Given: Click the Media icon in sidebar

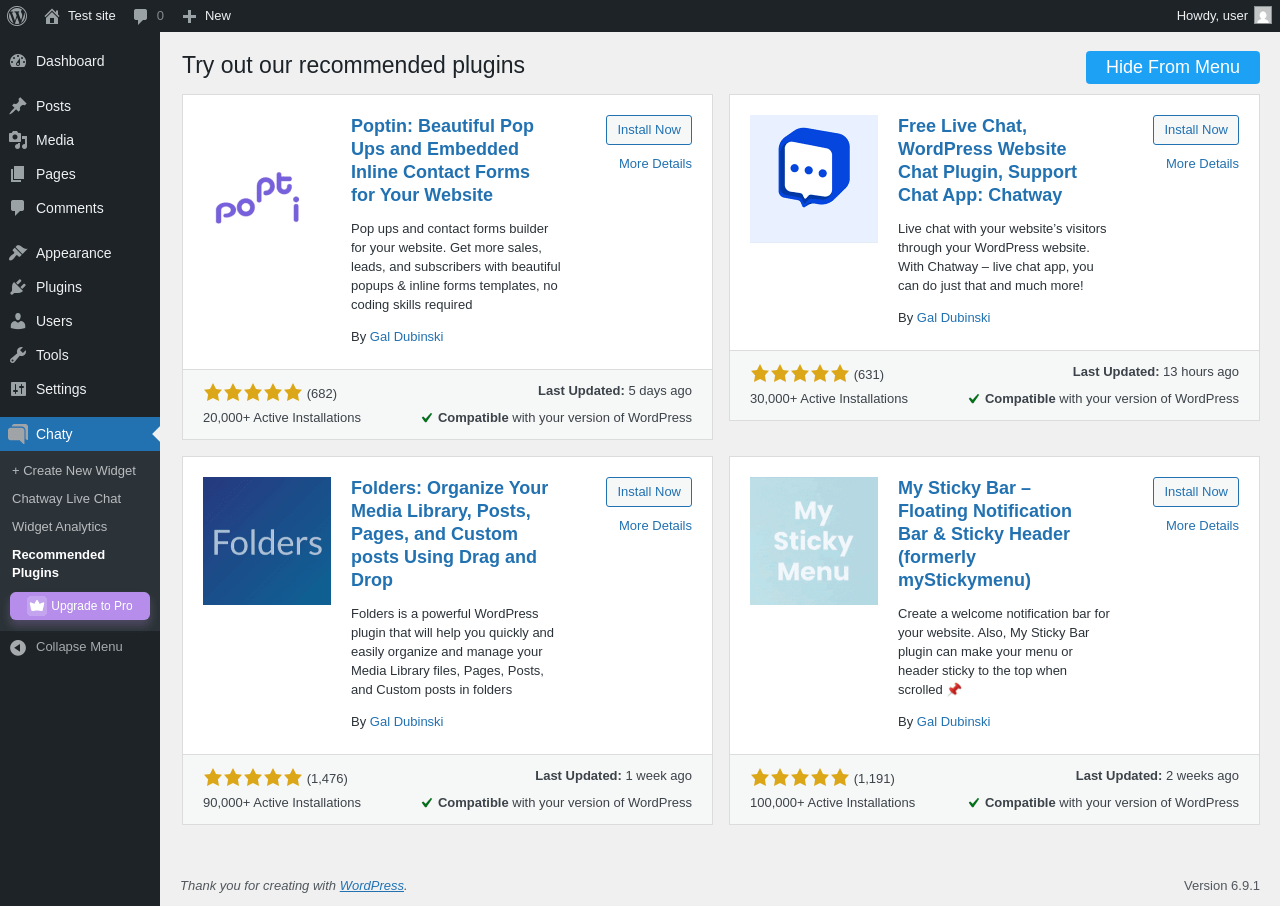Looking at the screenshot, I should coord(18,140).
